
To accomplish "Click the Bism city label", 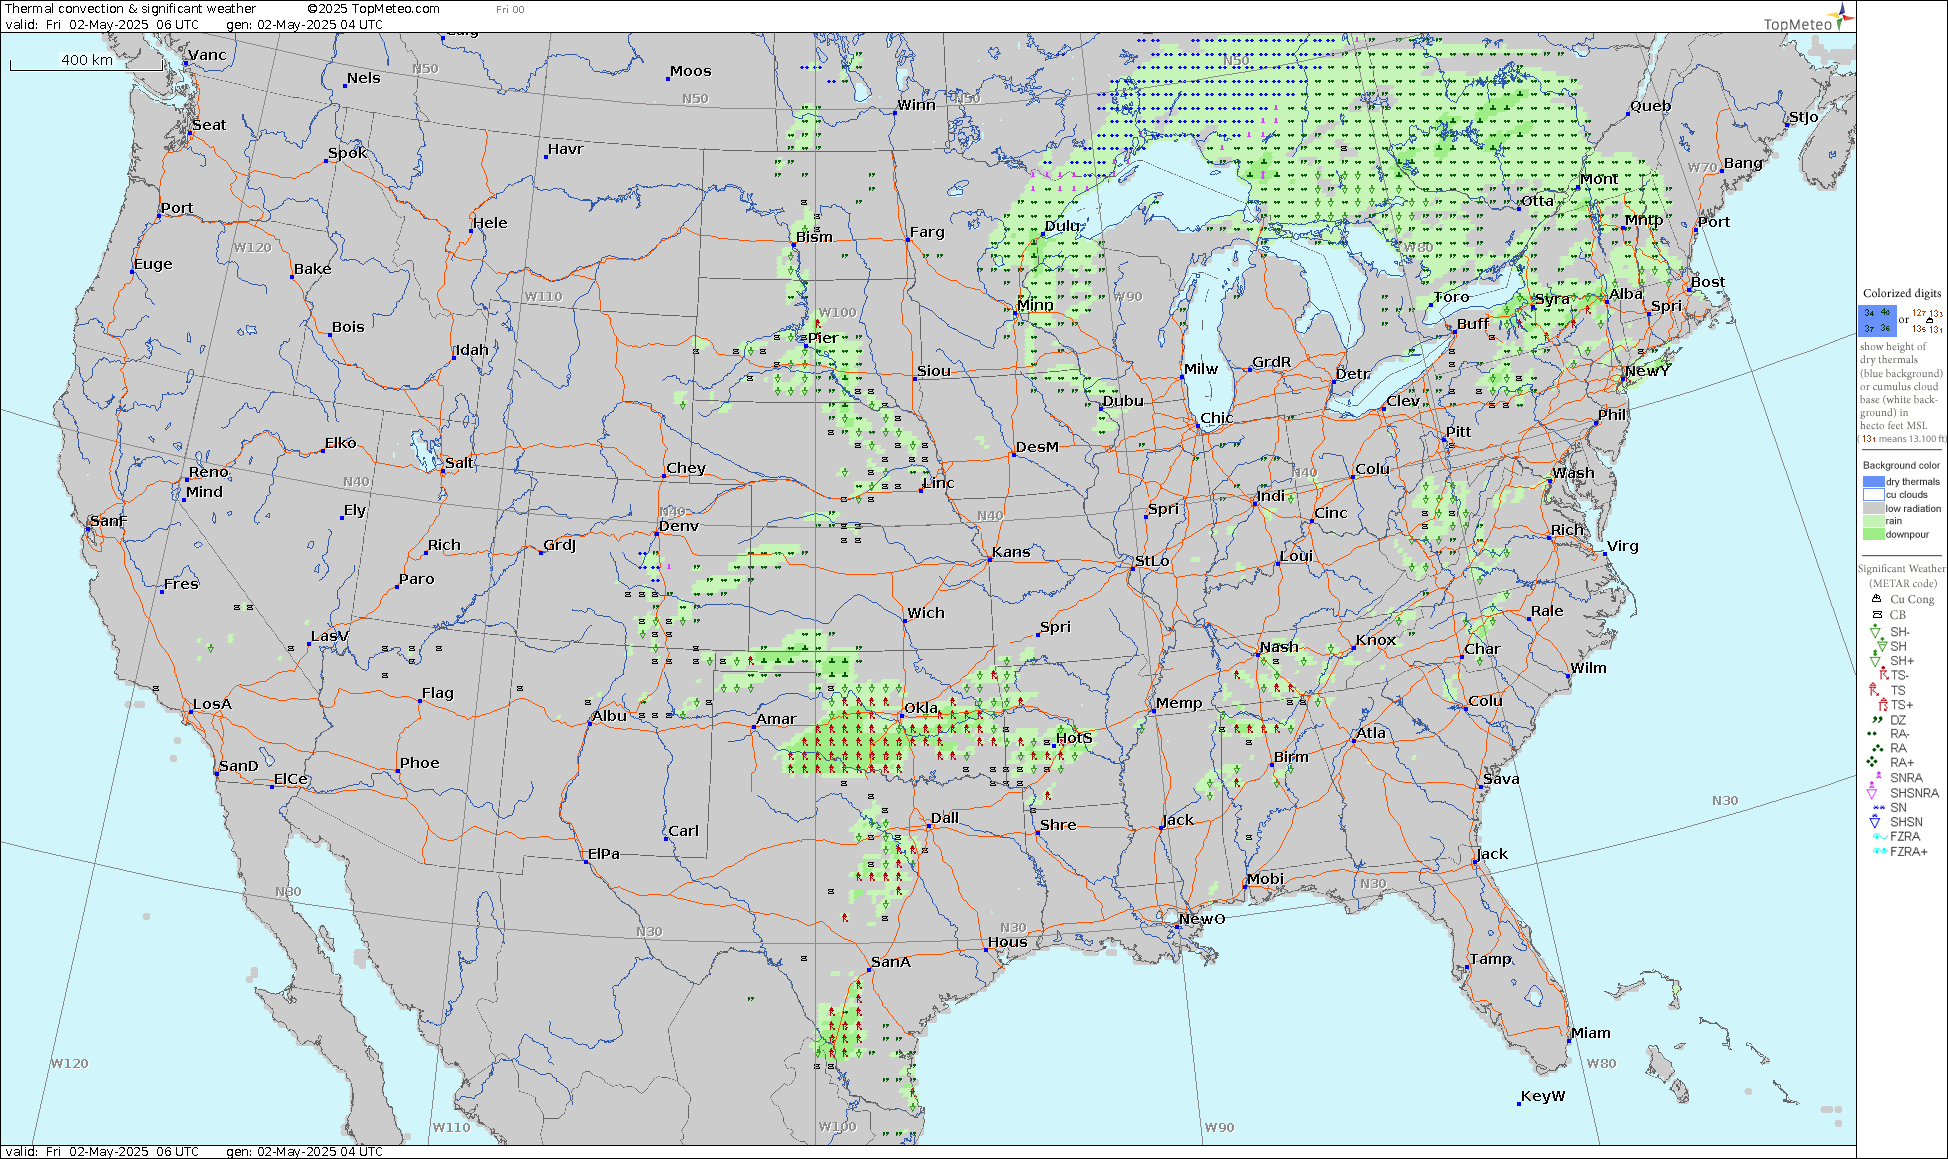I will point(814,236).
